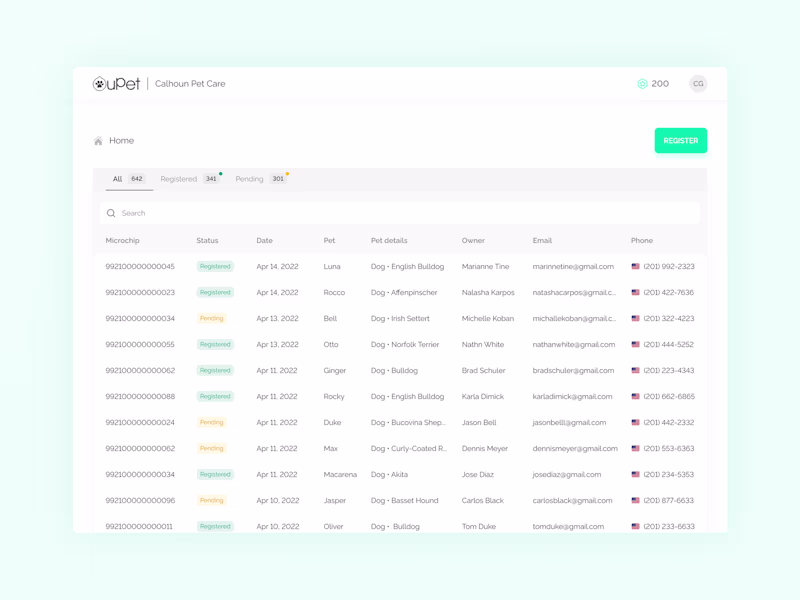This screenshot has width=800, height=600.
Task: Click the uPet paw logo
Action: pos(100,84)
